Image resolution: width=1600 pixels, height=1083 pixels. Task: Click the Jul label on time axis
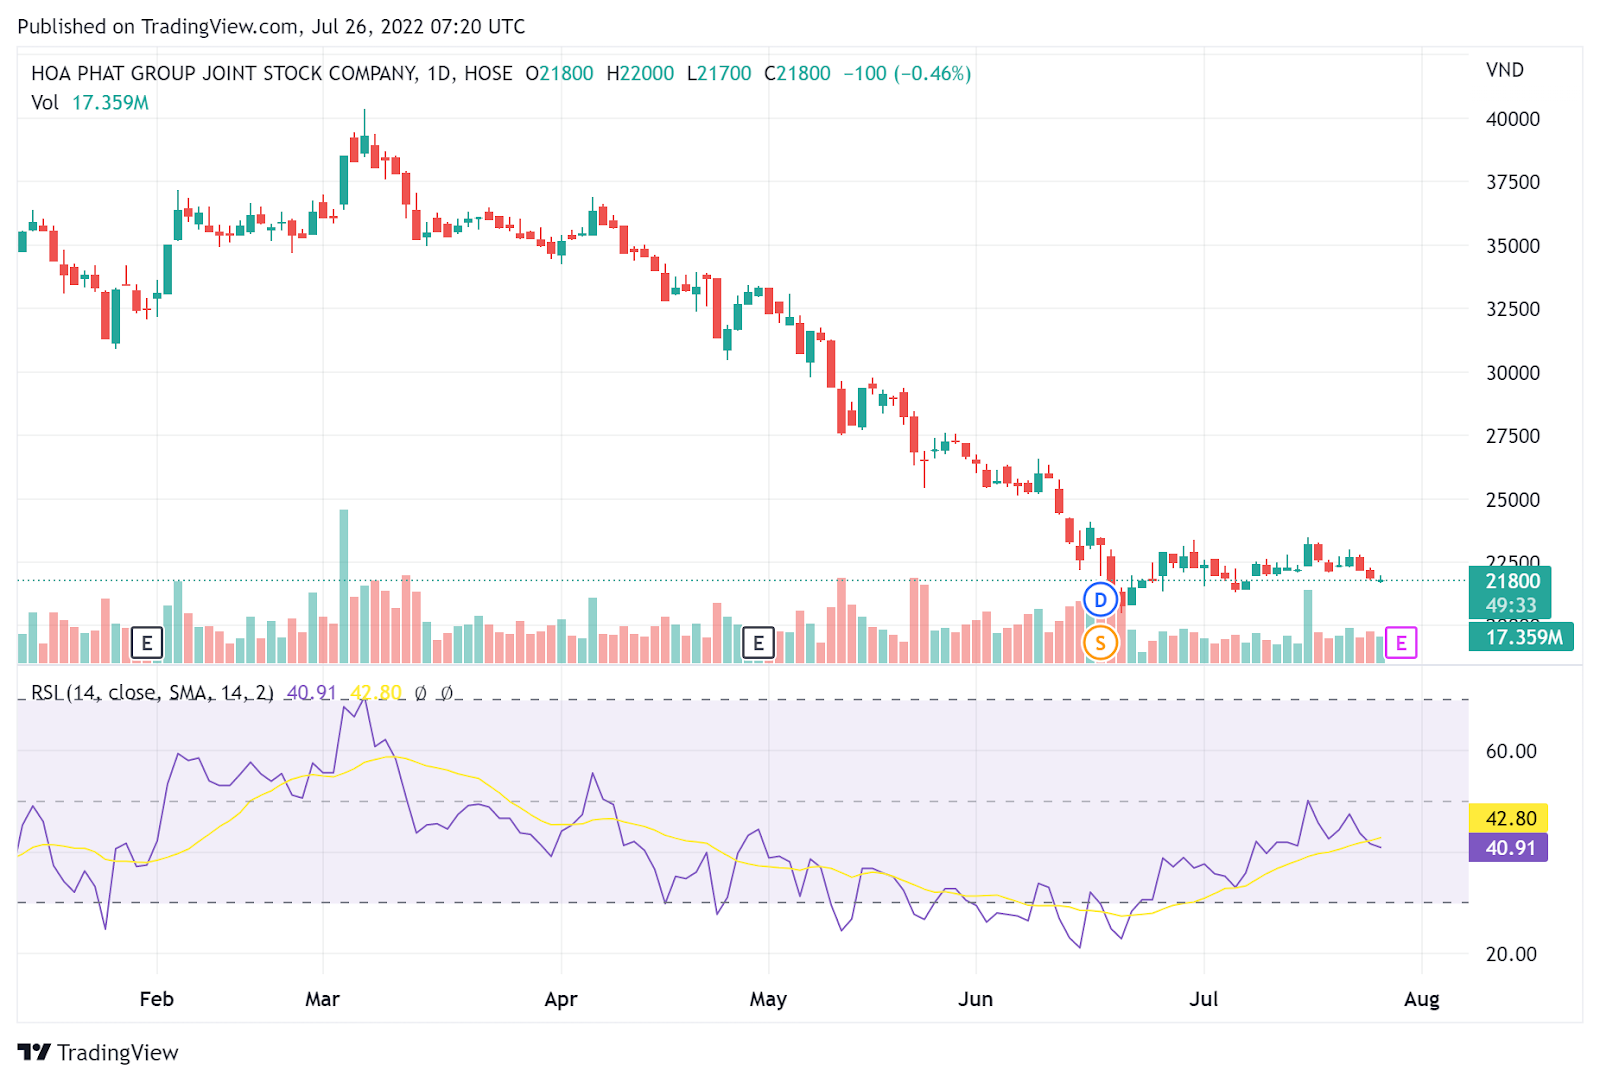click(x=1204, y=999)
